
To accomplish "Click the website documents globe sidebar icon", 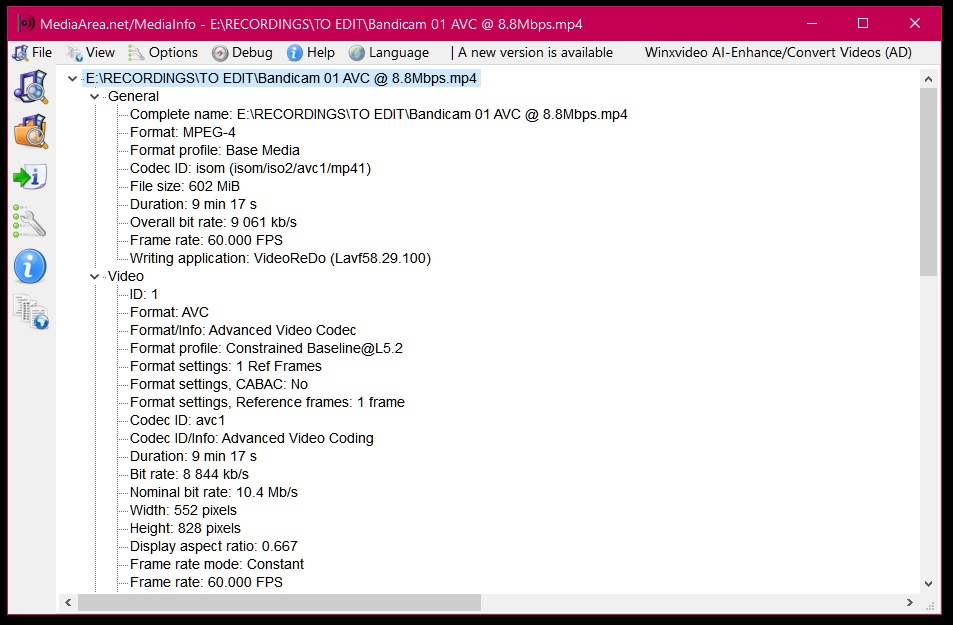I will tap(31, 312).
